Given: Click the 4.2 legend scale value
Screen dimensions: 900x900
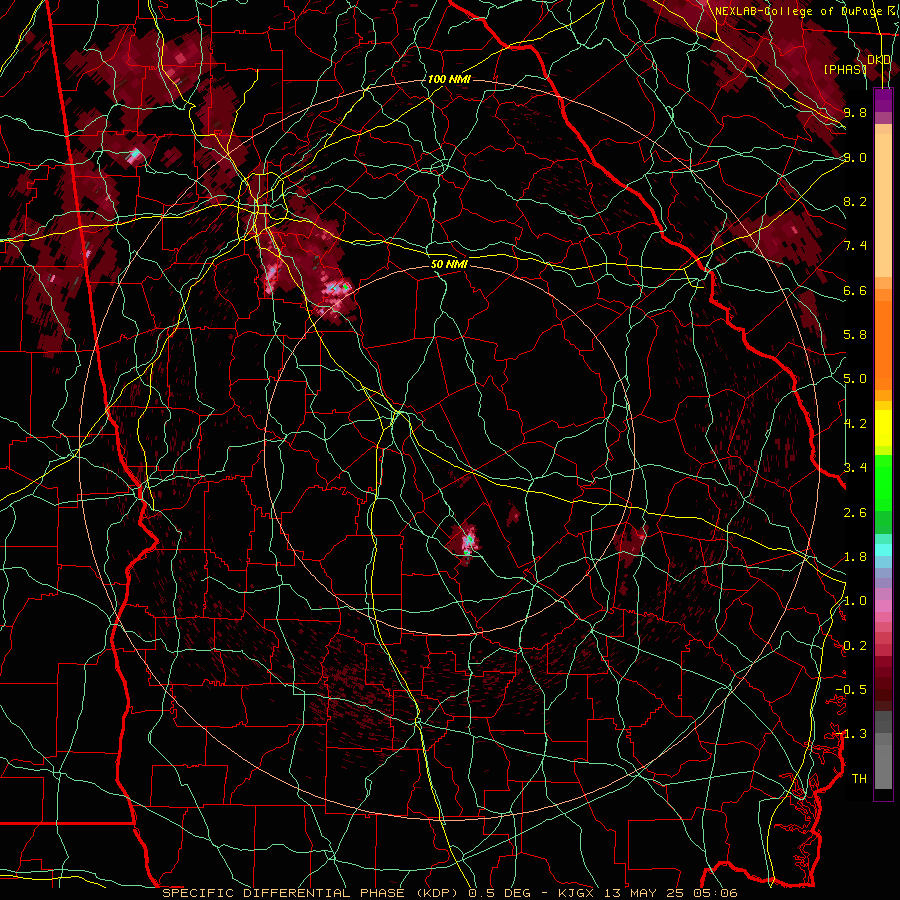Looking at the screenshot, I should coord(855,424).
